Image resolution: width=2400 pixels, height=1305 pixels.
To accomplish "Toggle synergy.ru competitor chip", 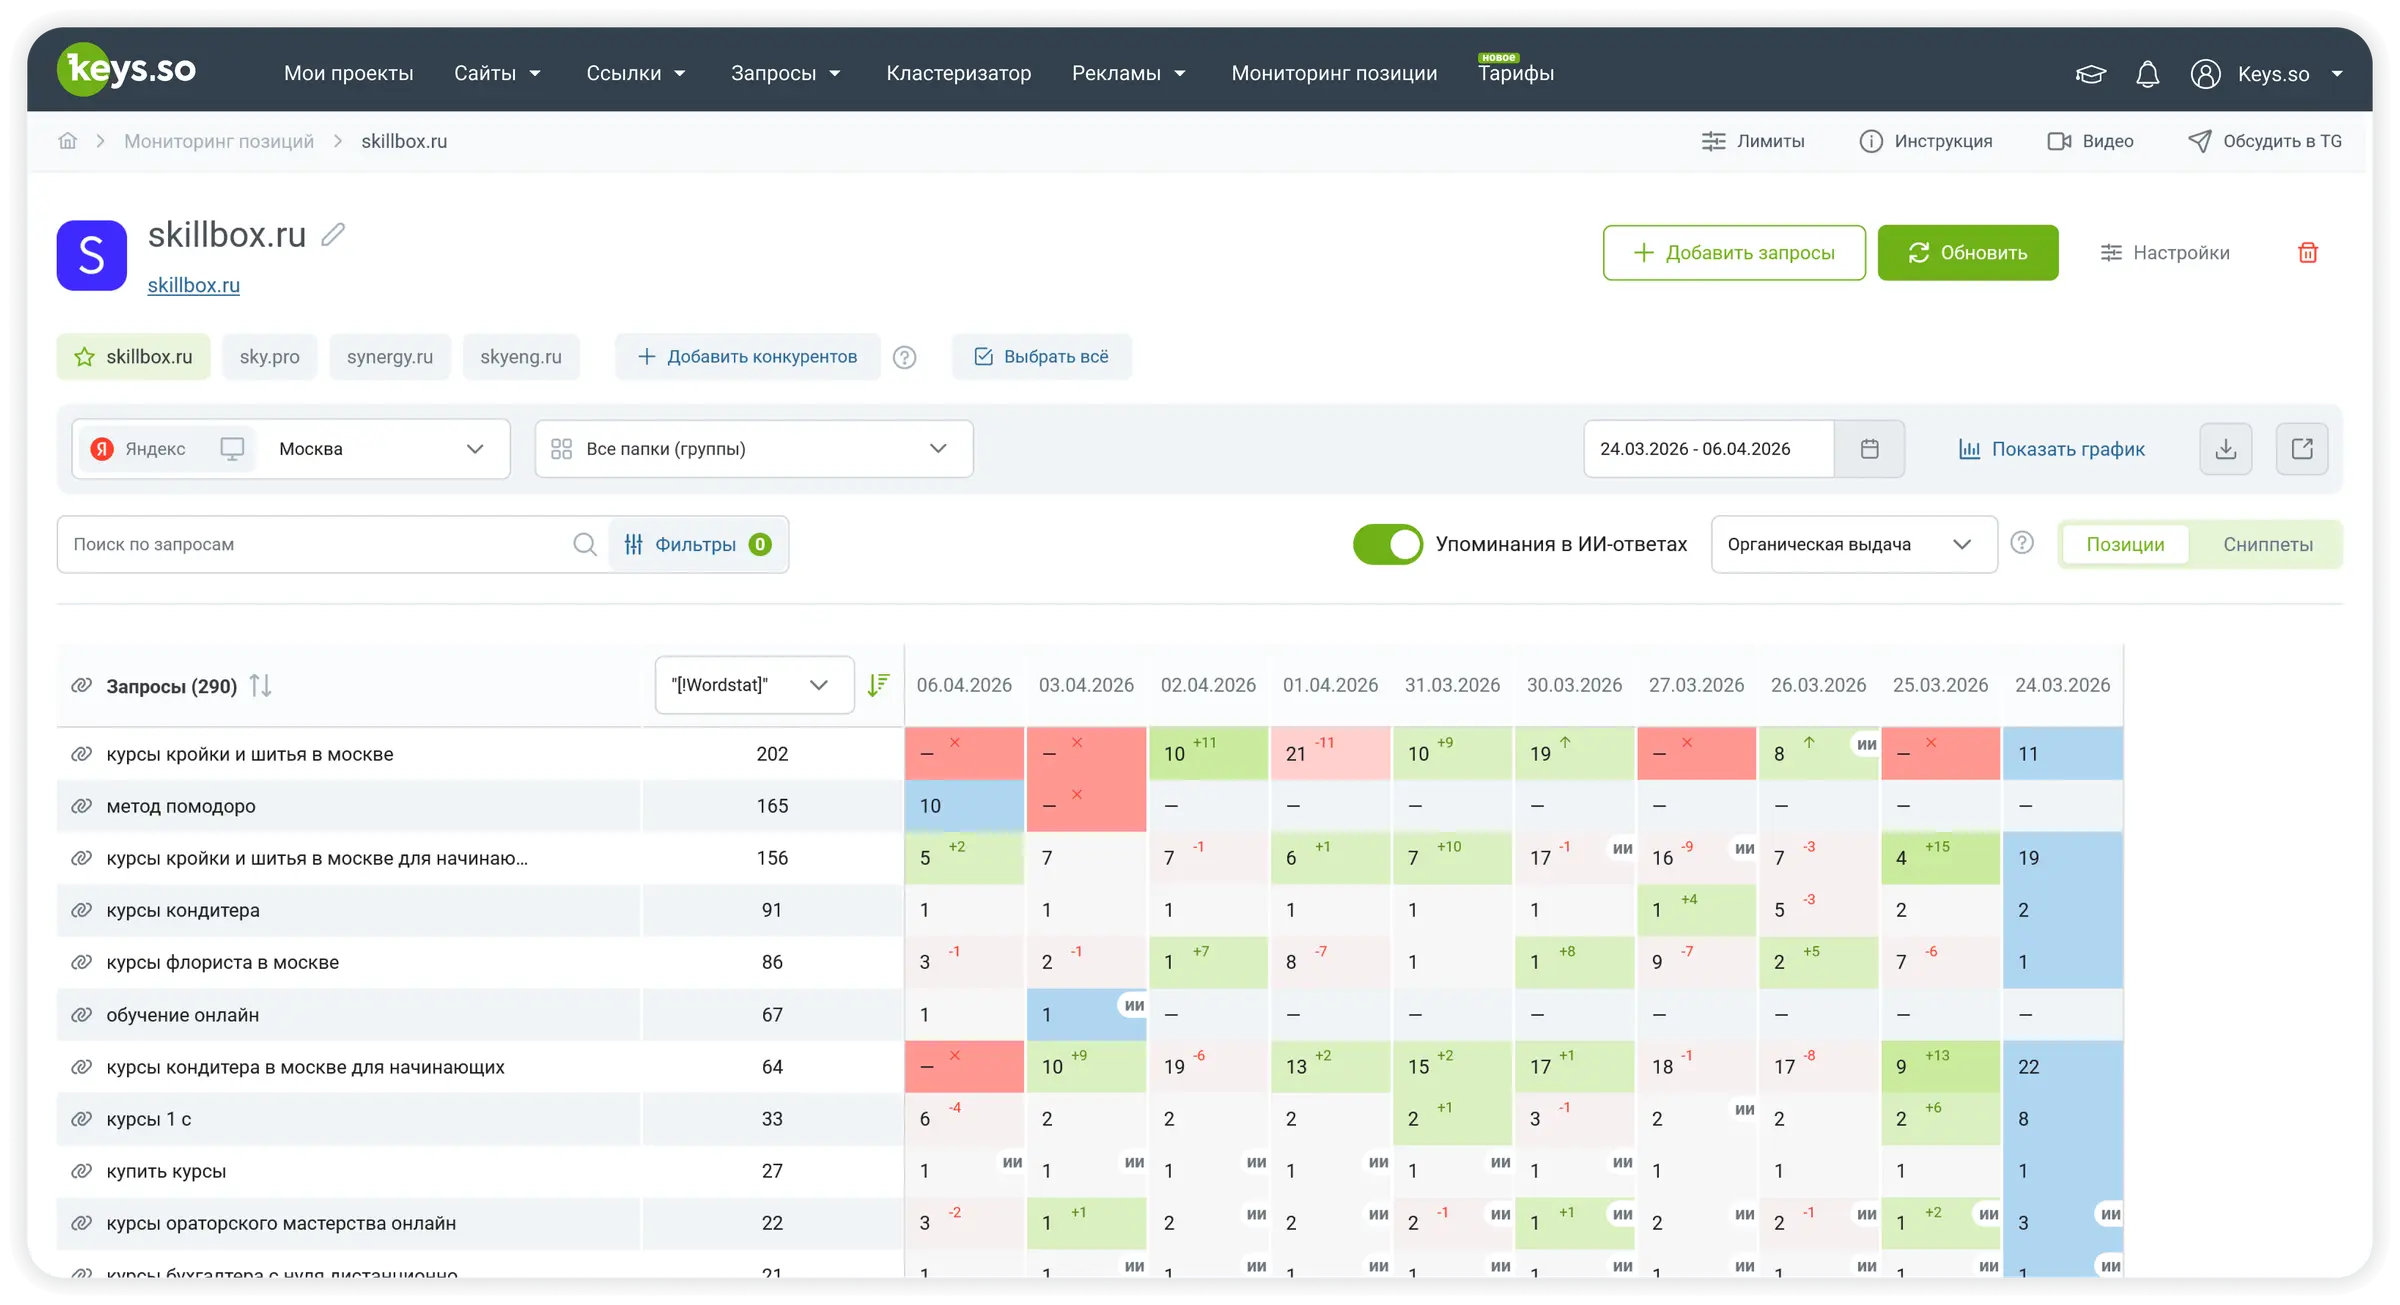I will (x=390, y=357).
